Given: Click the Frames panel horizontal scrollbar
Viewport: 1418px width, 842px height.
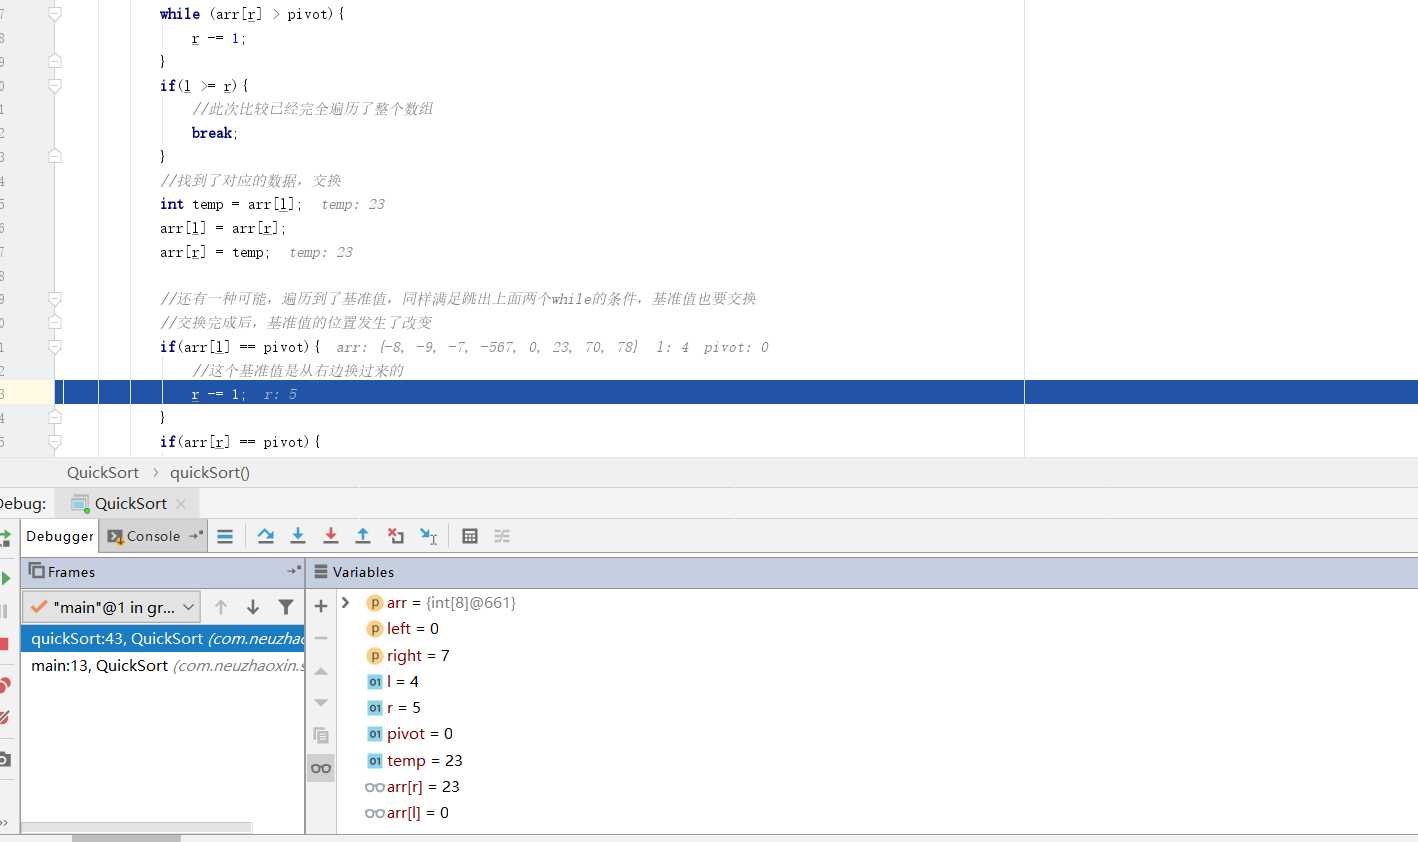Looking at the screenshot, I should coord(137,827).
